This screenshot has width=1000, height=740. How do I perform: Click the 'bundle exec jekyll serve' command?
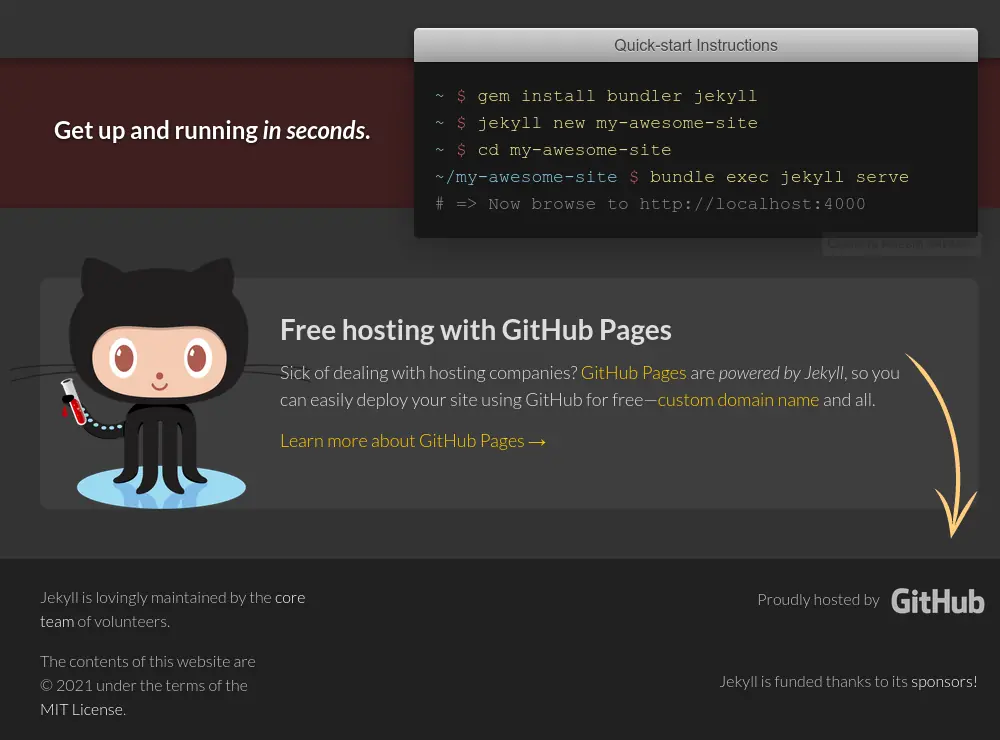point(779,177)
